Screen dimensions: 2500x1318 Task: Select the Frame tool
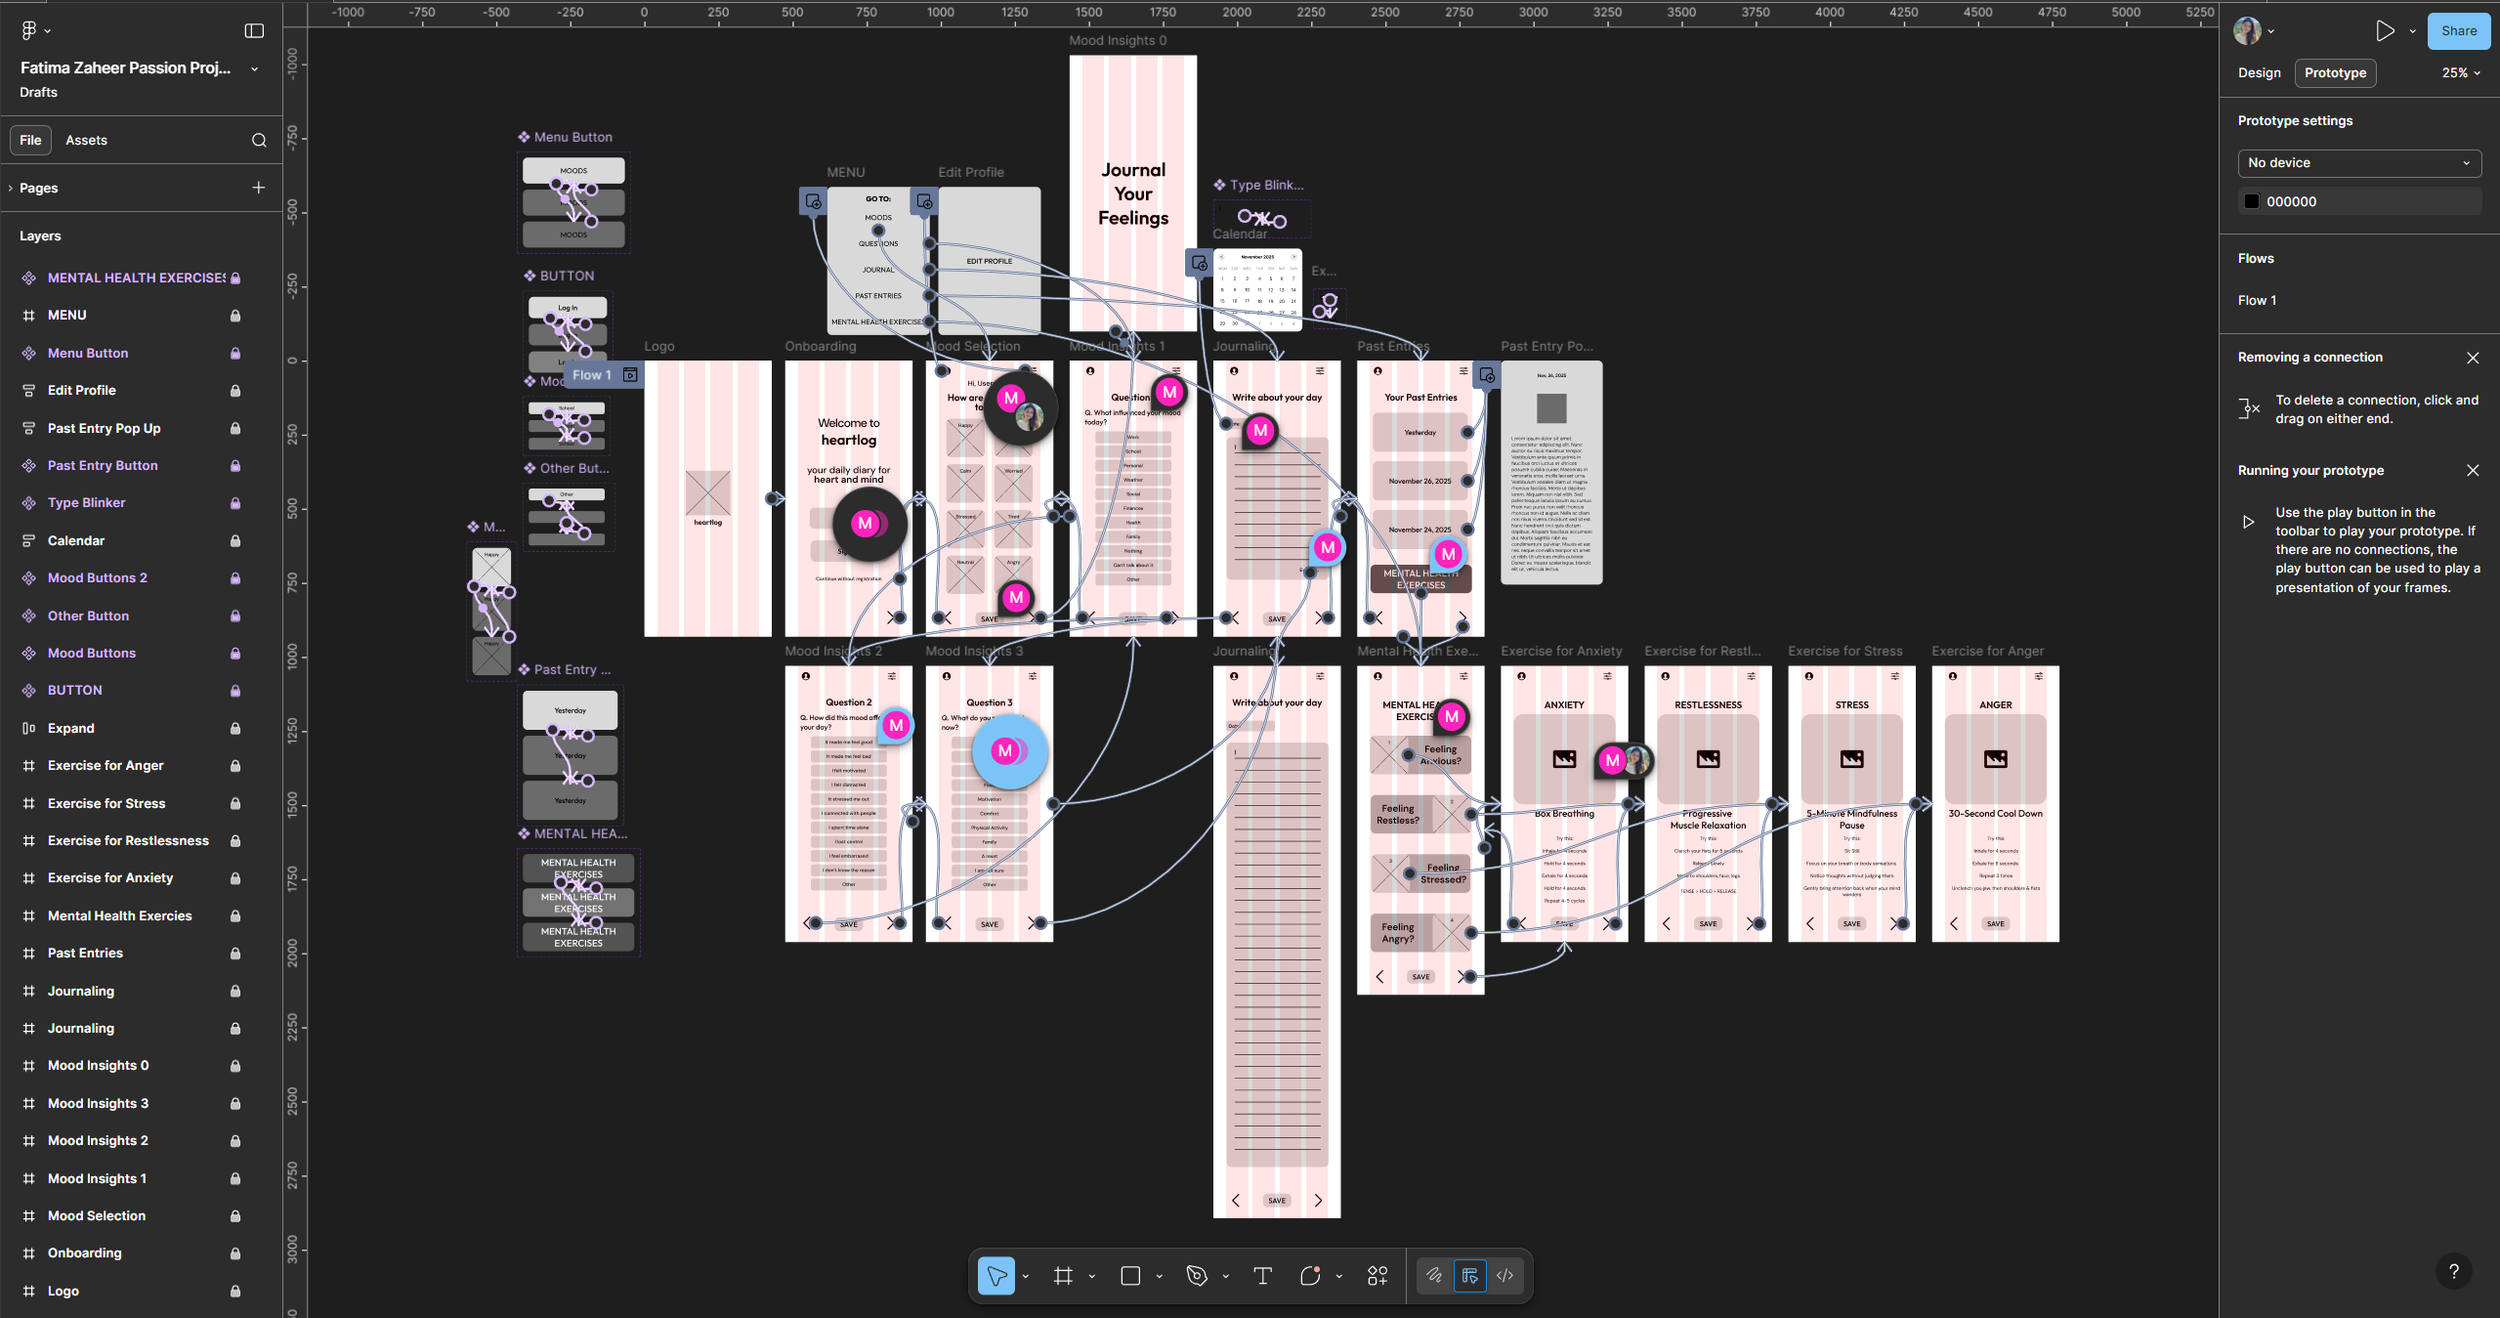point(1062,1275)
